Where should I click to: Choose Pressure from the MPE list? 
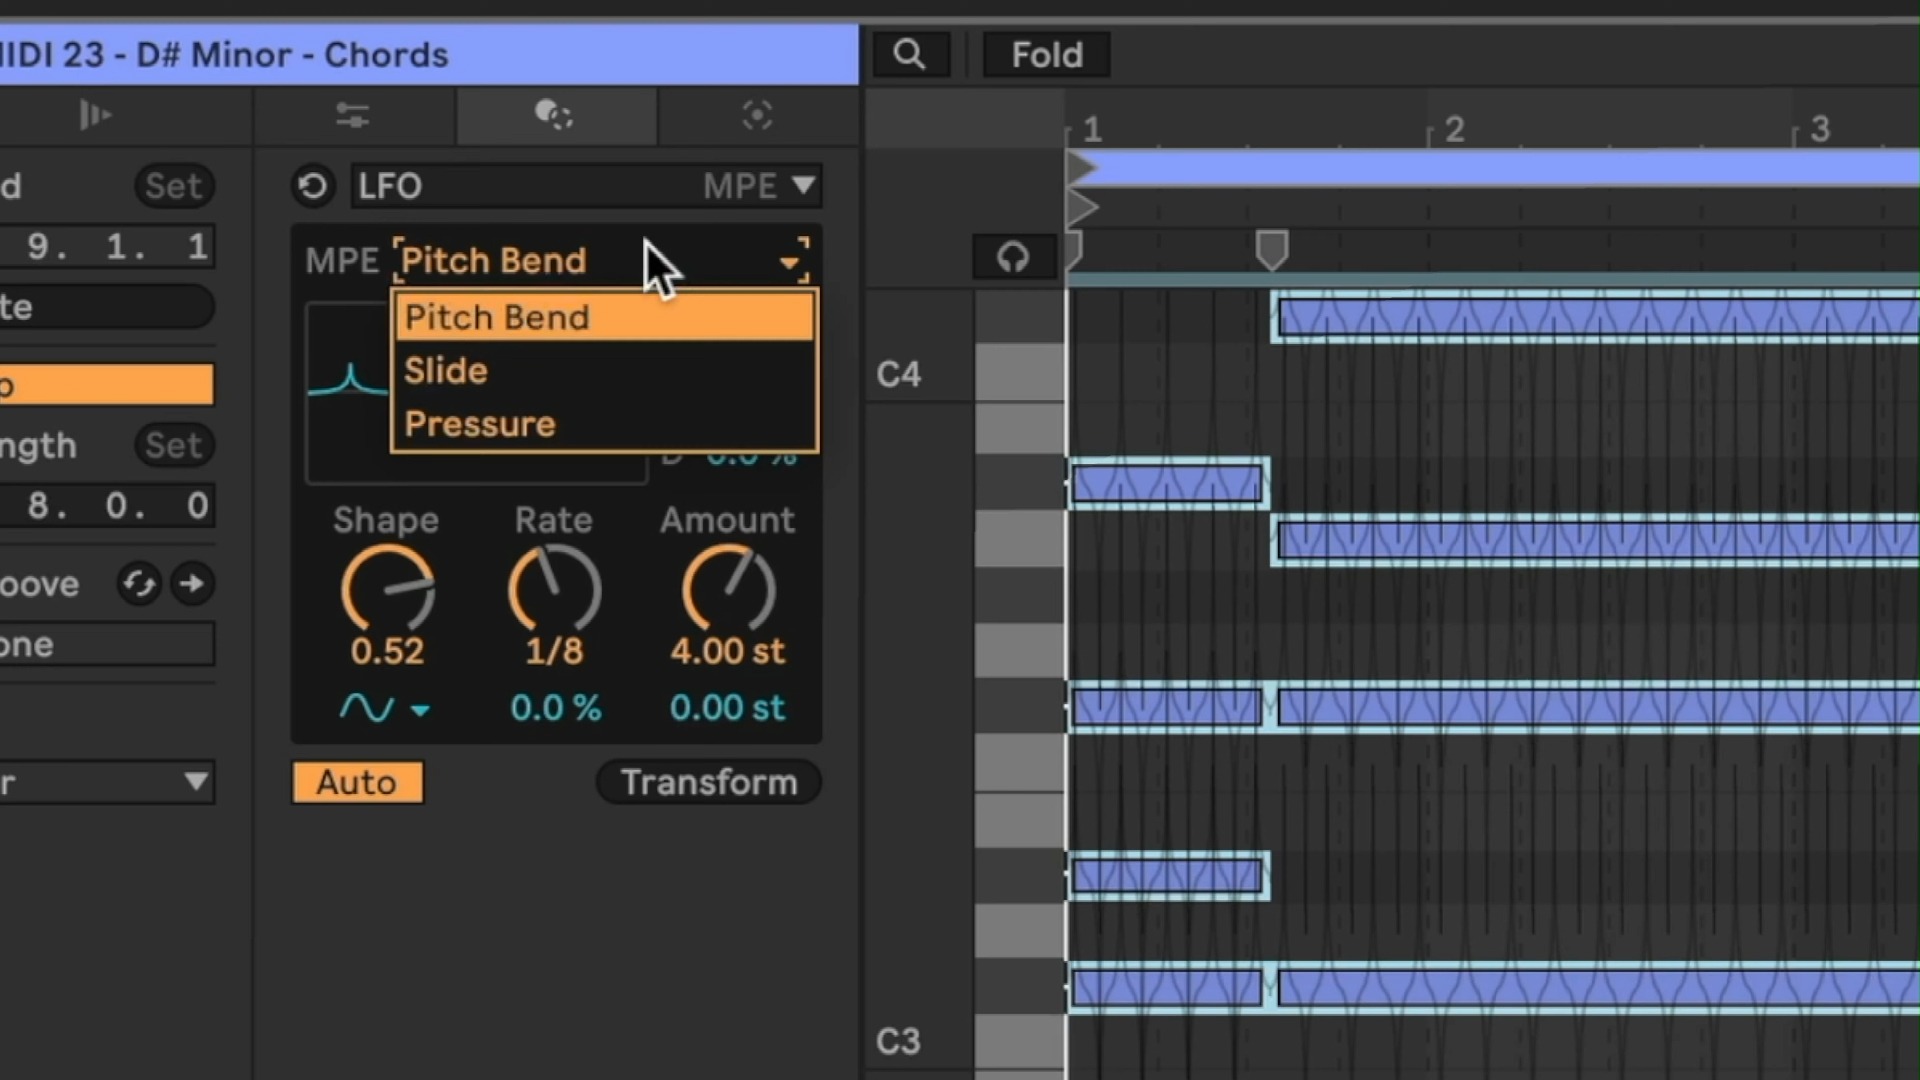(604, 424)
